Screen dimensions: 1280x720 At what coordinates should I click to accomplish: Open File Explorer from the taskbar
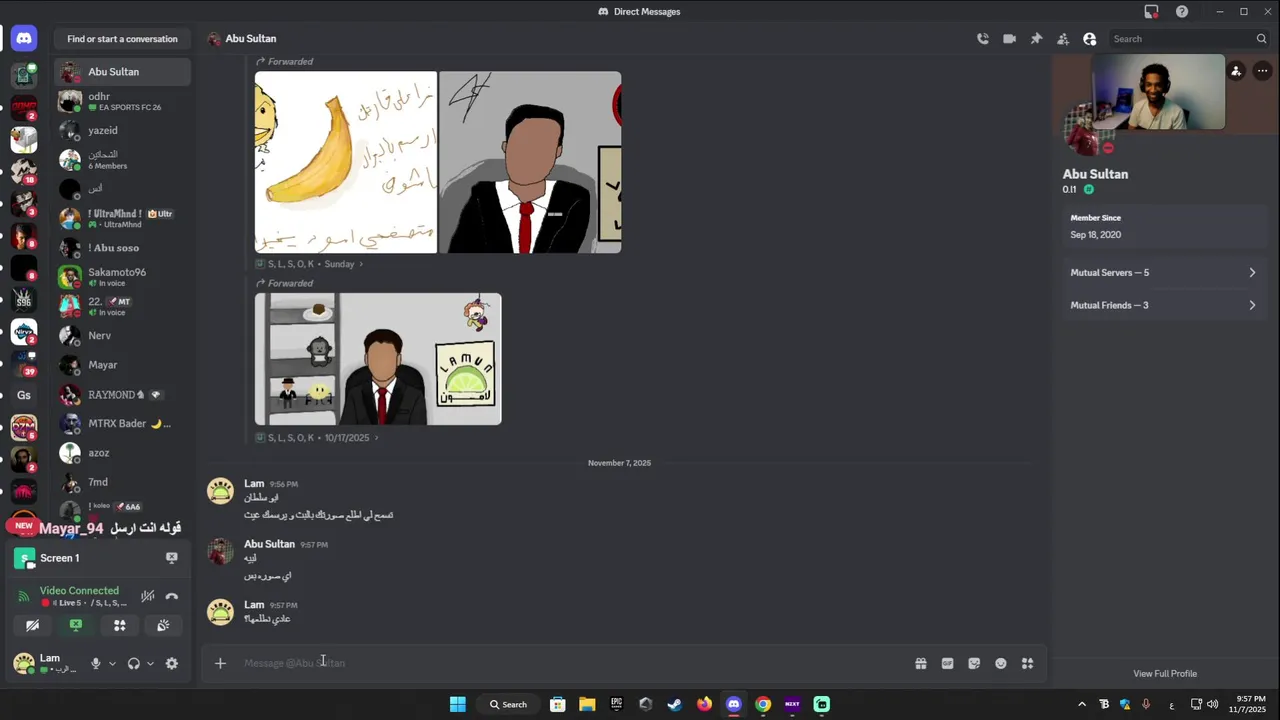tap(587, 704)
